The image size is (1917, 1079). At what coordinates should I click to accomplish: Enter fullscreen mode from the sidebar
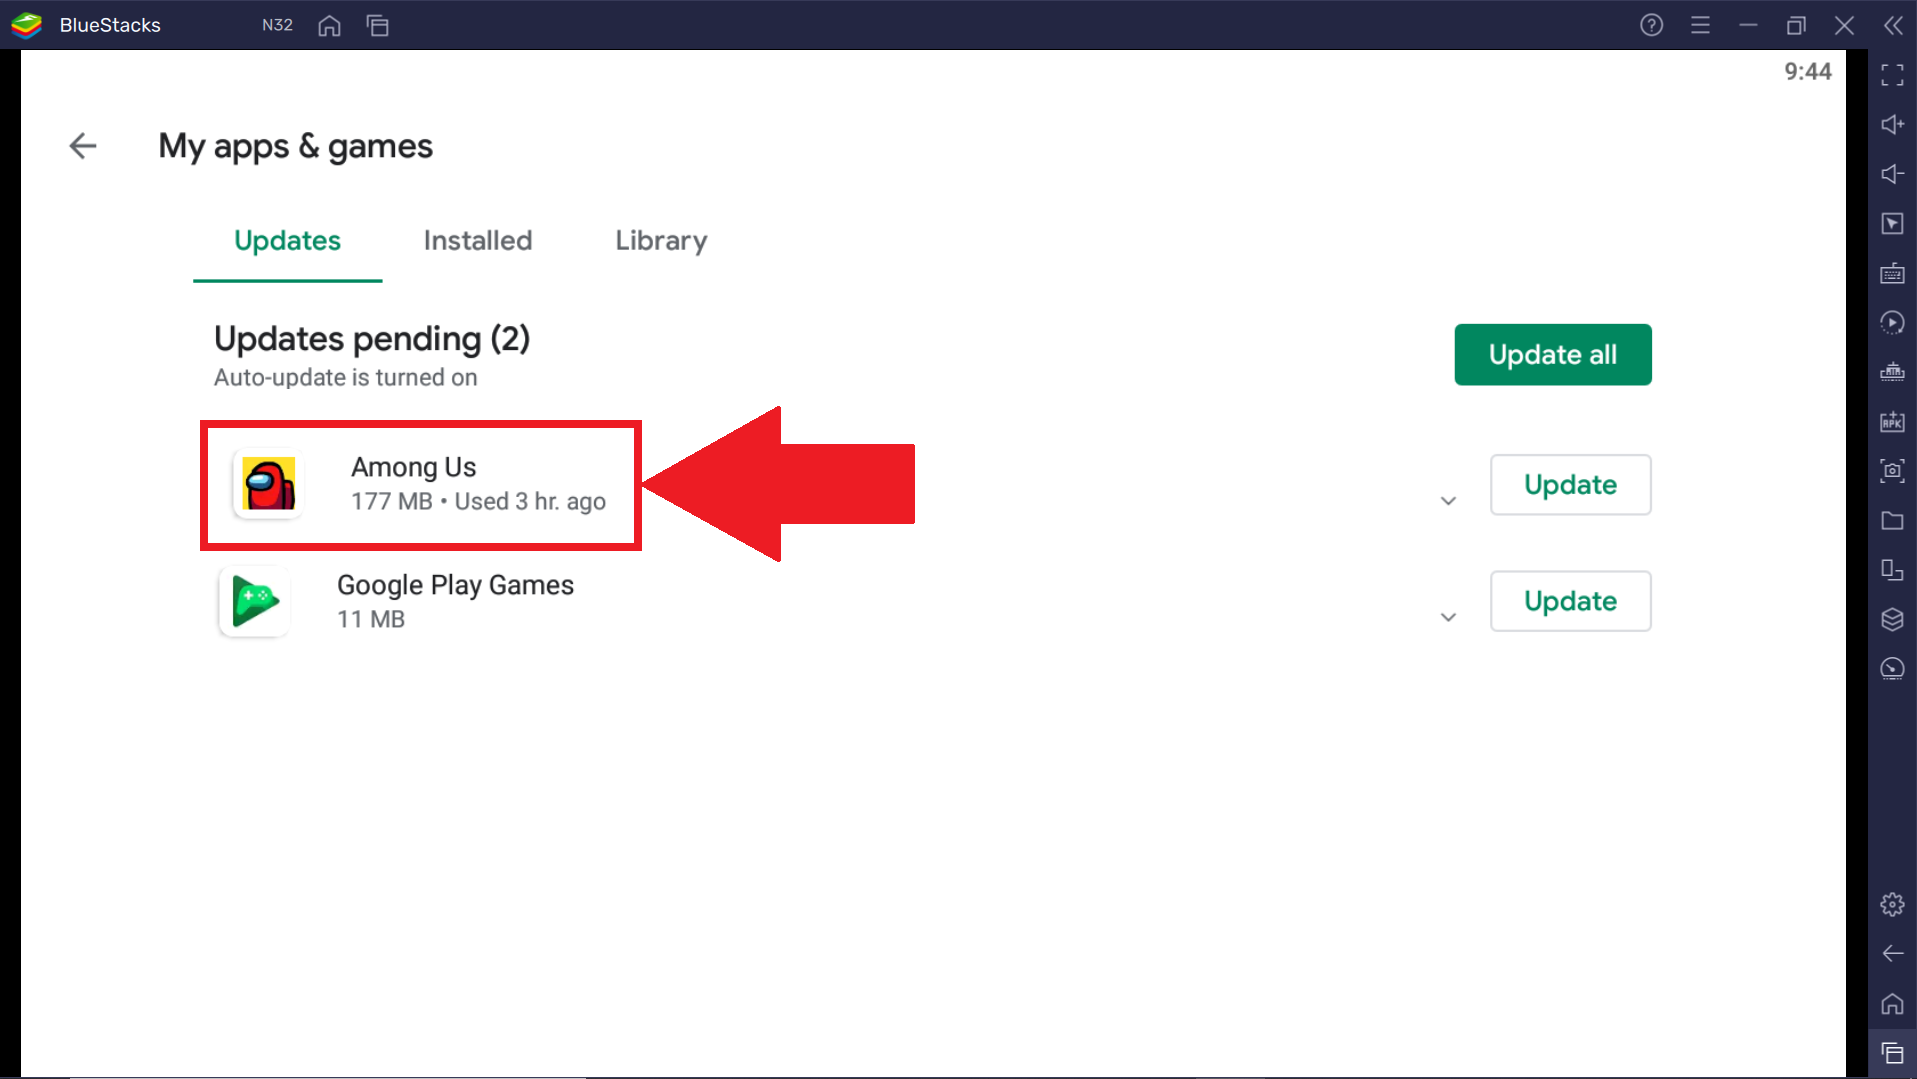[x=1892, y=75]
